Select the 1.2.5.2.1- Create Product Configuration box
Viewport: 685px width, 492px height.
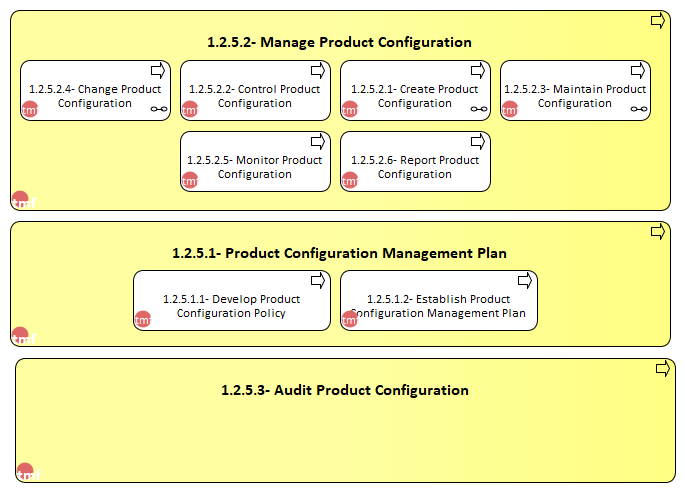[415, 90]
